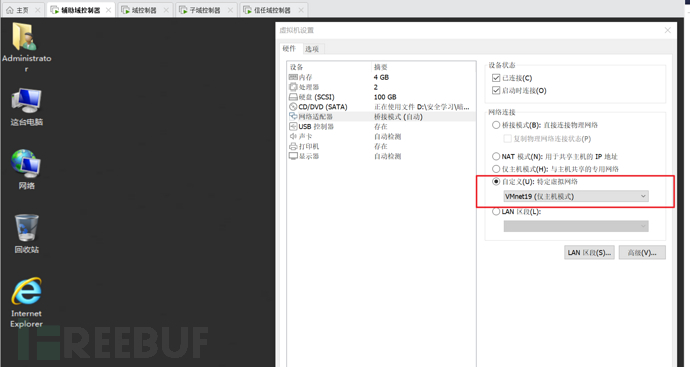Open the 这台电脑 desktop icon
The height and width of the screenshot is (367, 690).
tap(26, 107)
